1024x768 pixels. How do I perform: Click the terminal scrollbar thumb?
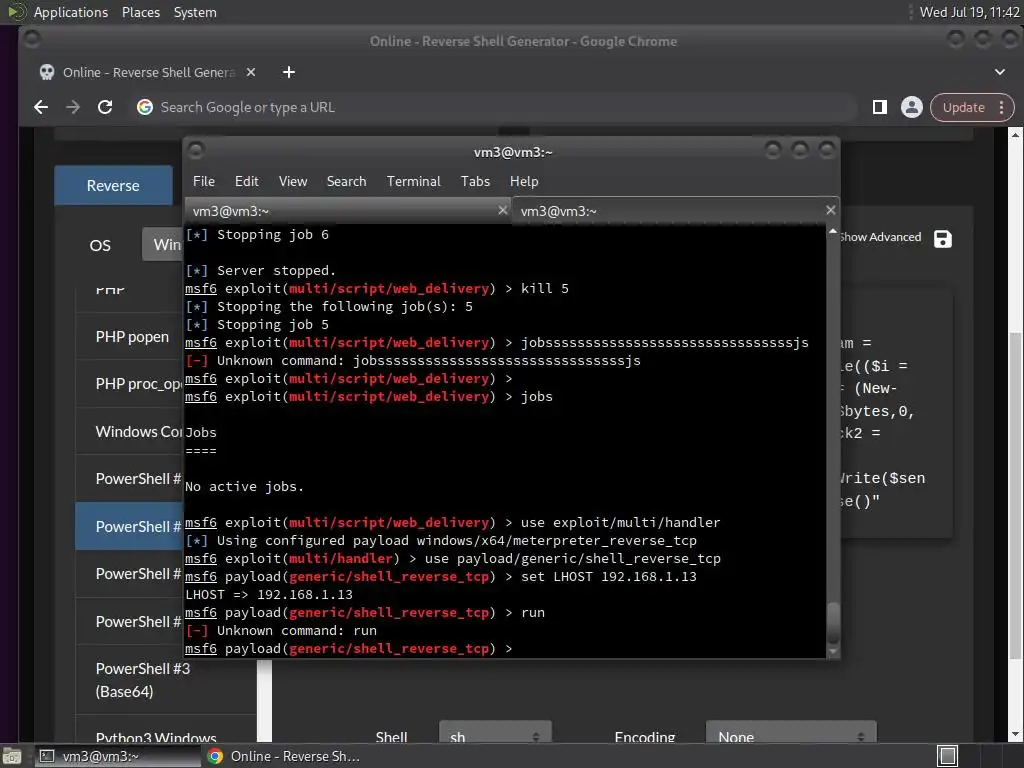[x=833, y=622]
